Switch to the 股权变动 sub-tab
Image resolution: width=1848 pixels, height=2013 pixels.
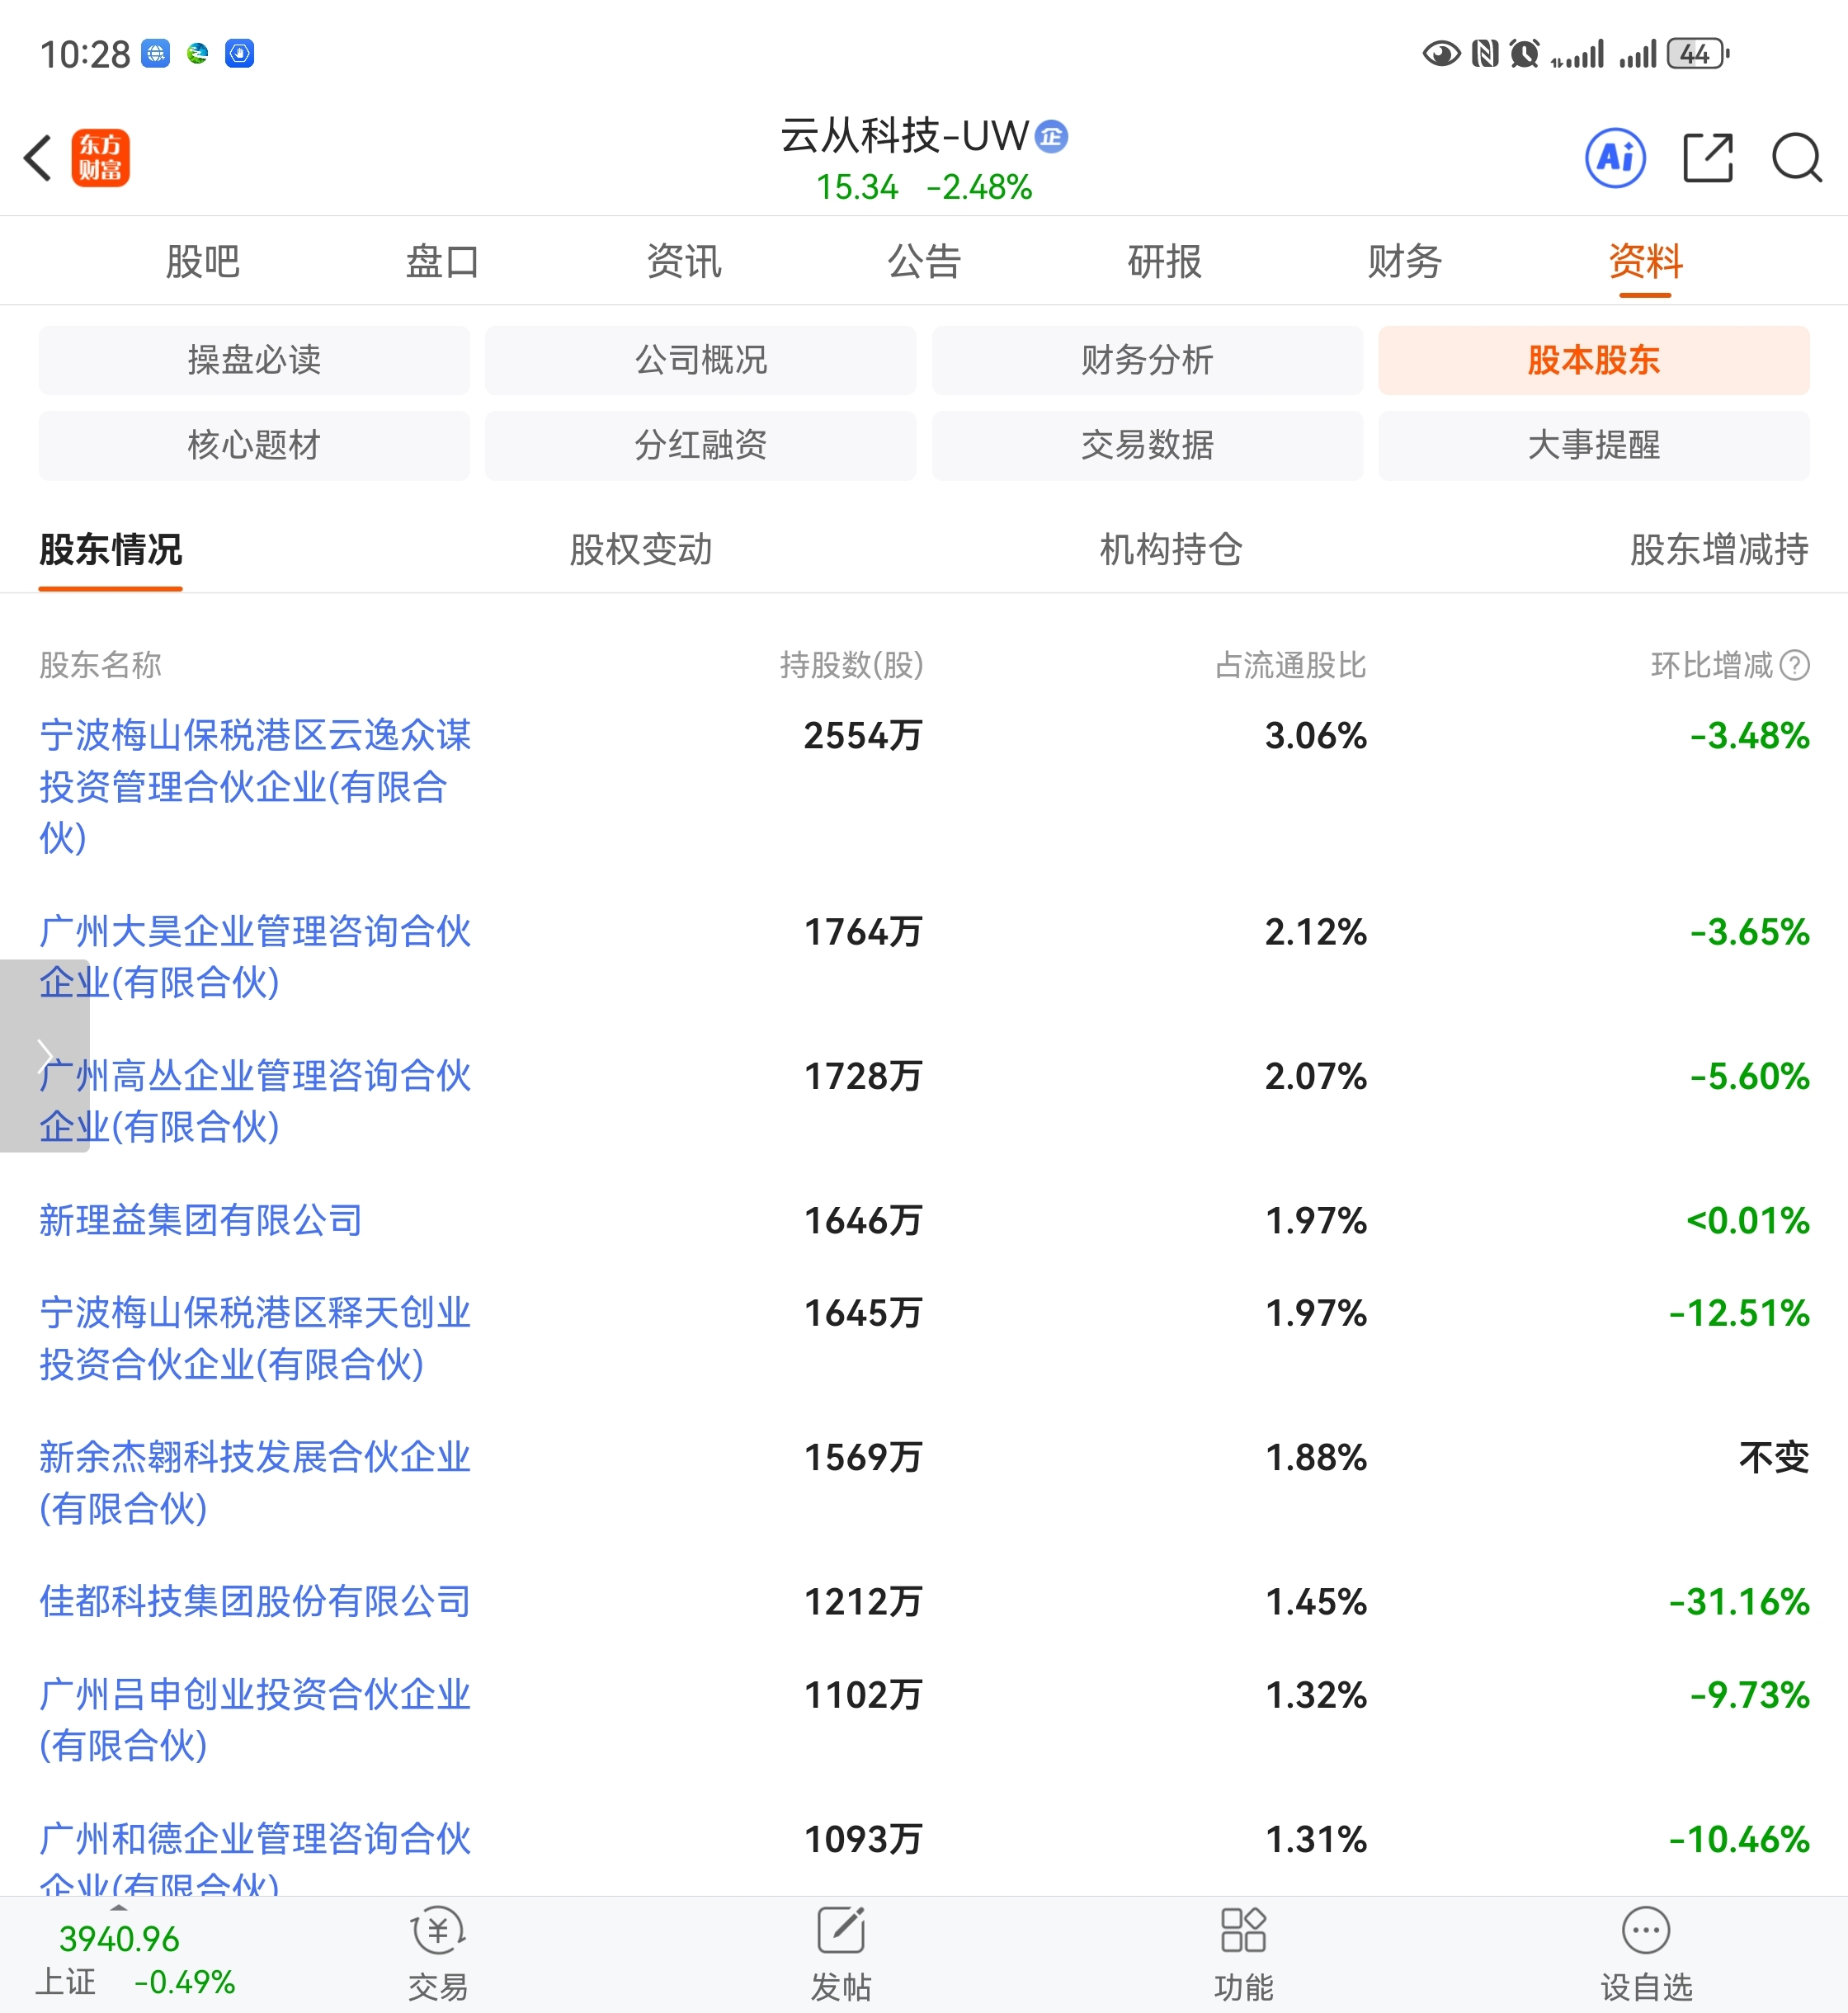click(640, 549)
